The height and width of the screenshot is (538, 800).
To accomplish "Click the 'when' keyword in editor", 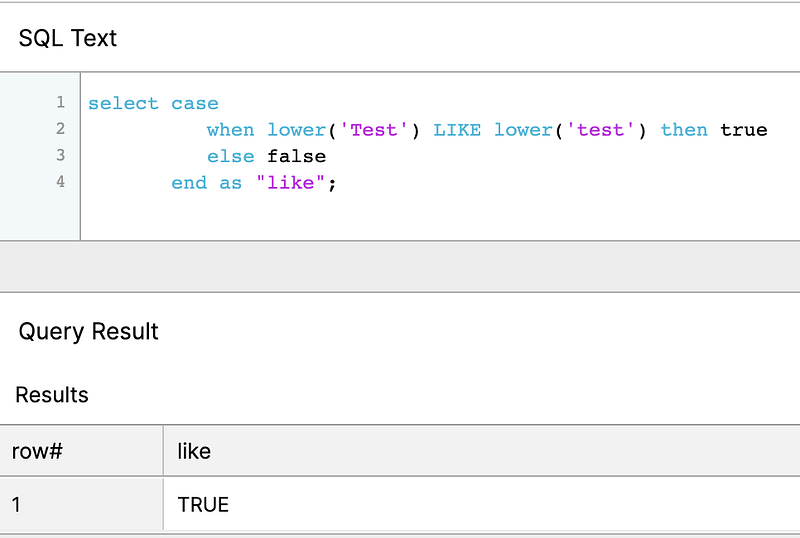I will [231, 130].
